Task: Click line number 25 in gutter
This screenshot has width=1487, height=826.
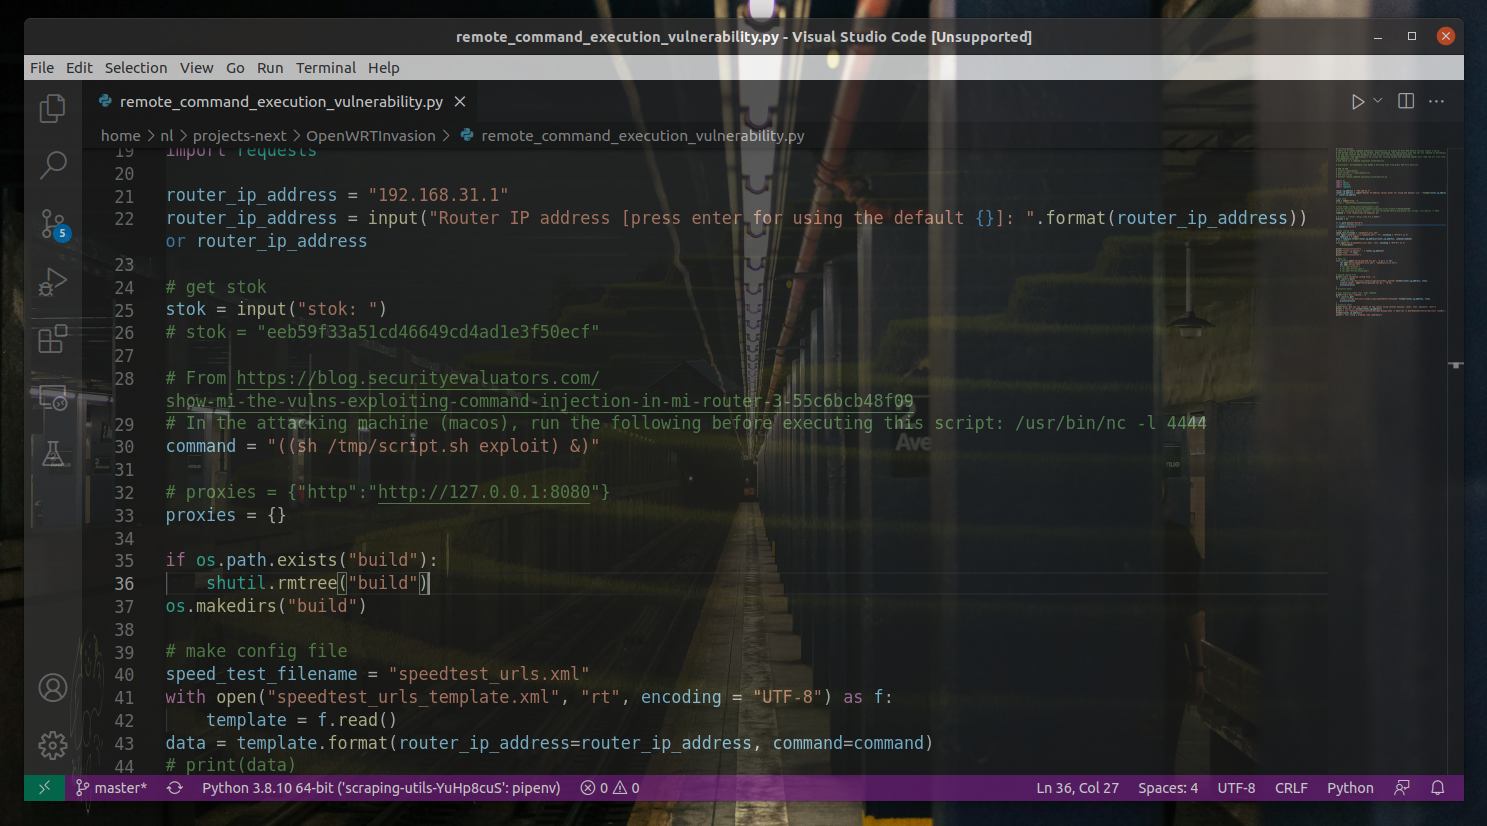Action: click(x=124, y=310)
